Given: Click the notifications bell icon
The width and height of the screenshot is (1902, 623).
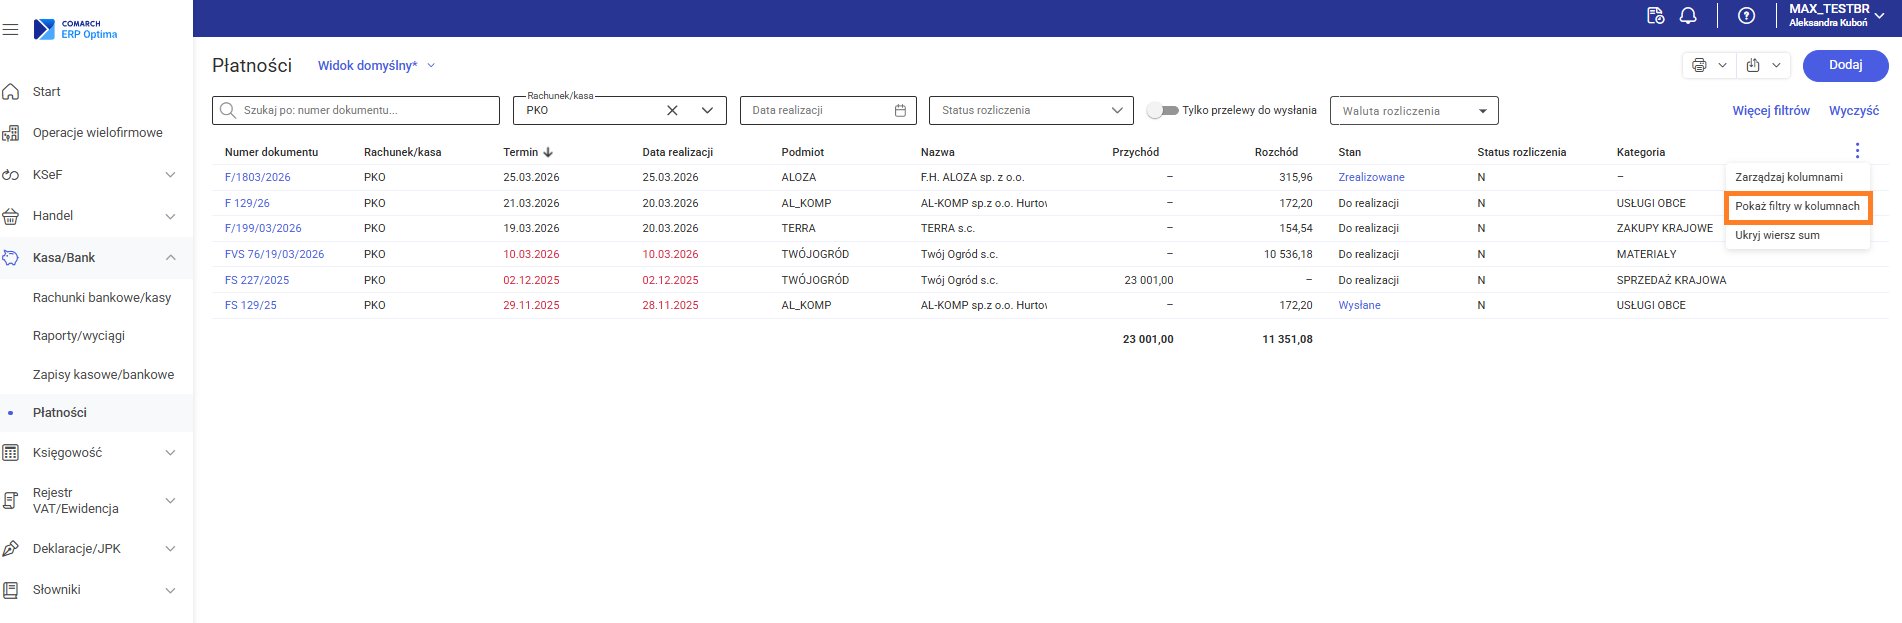Looking at the screenshot, I should coord(1688,16).
